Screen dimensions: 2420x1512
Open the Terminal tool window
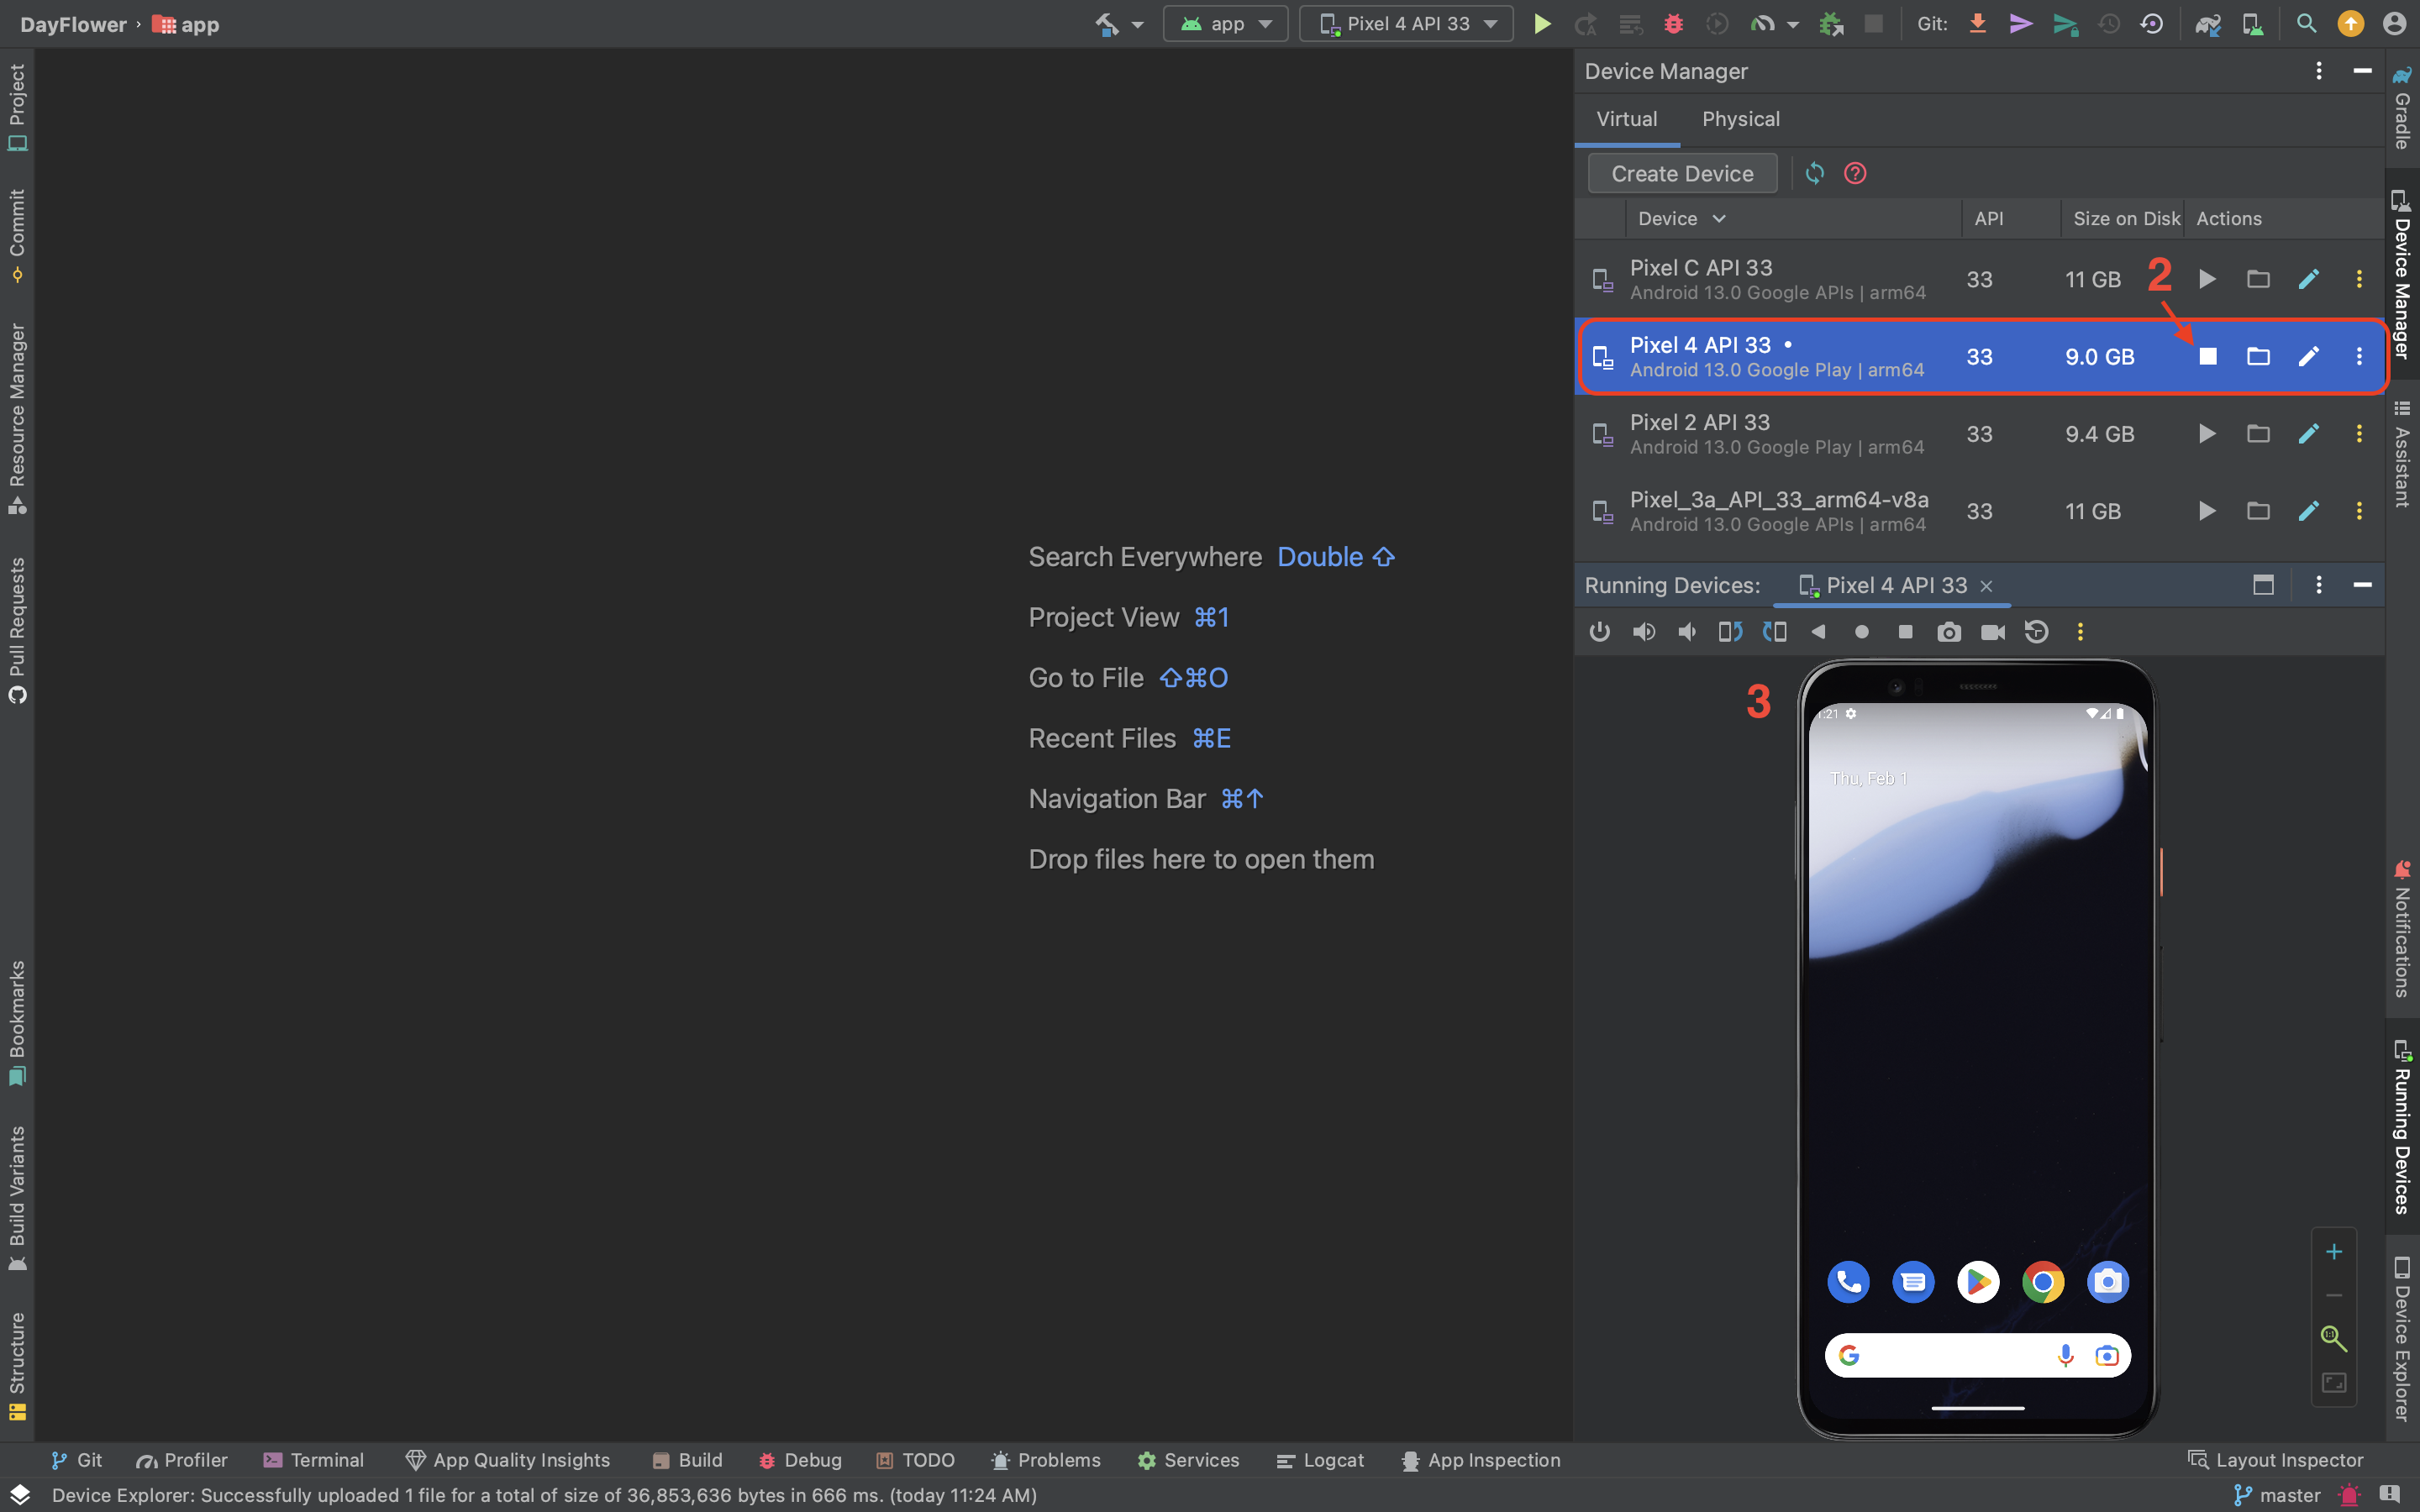[314, 1460]
